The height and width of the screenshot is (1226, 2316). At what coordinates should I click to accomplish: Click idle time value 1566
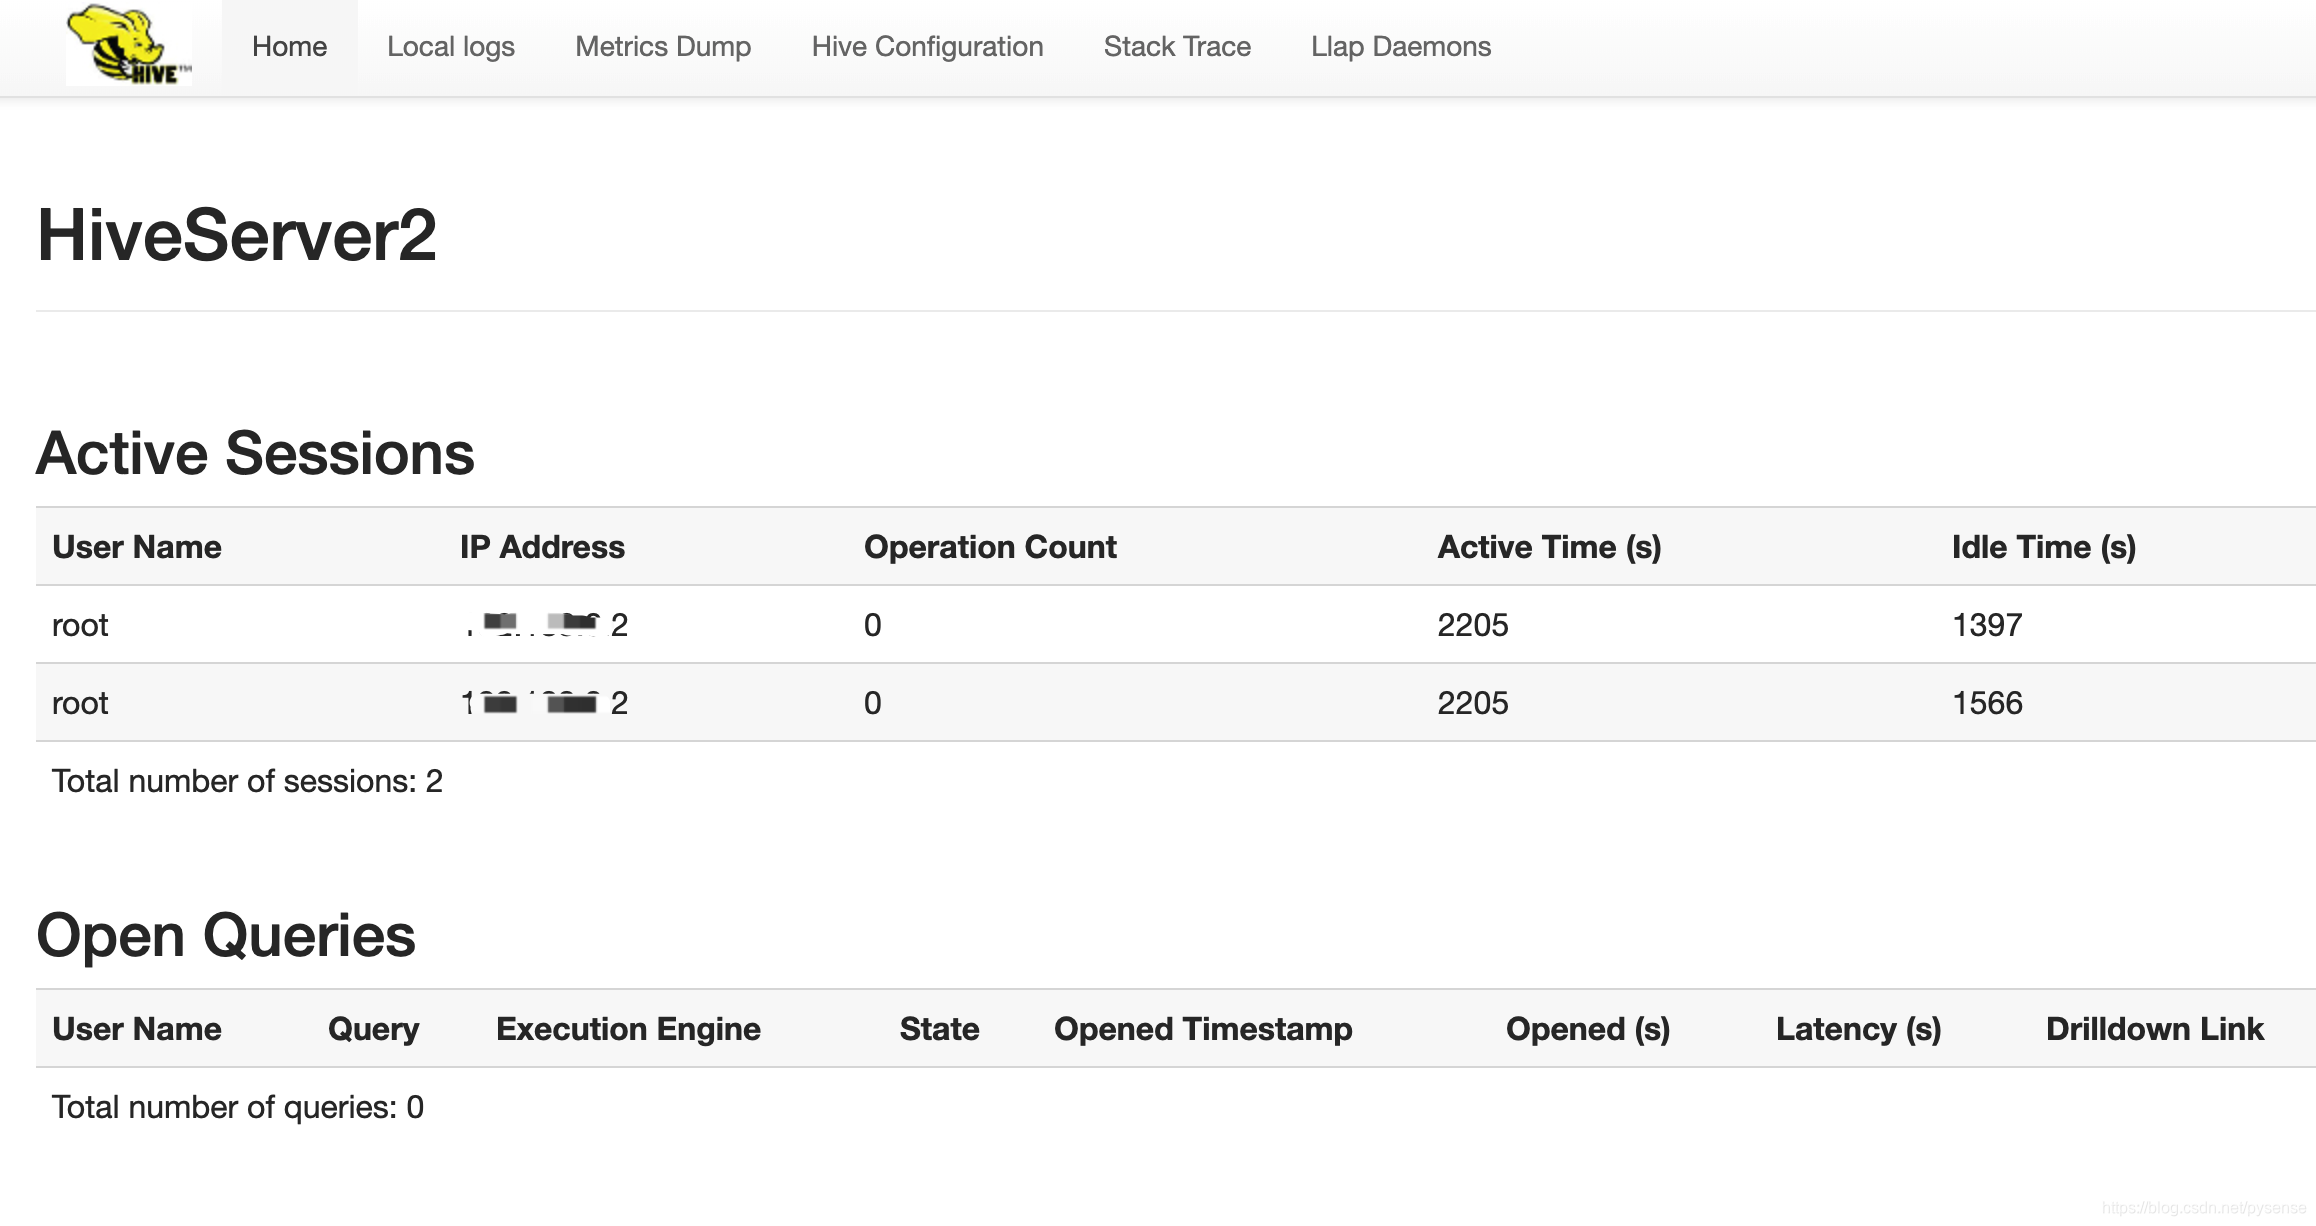coord(1987,703)
